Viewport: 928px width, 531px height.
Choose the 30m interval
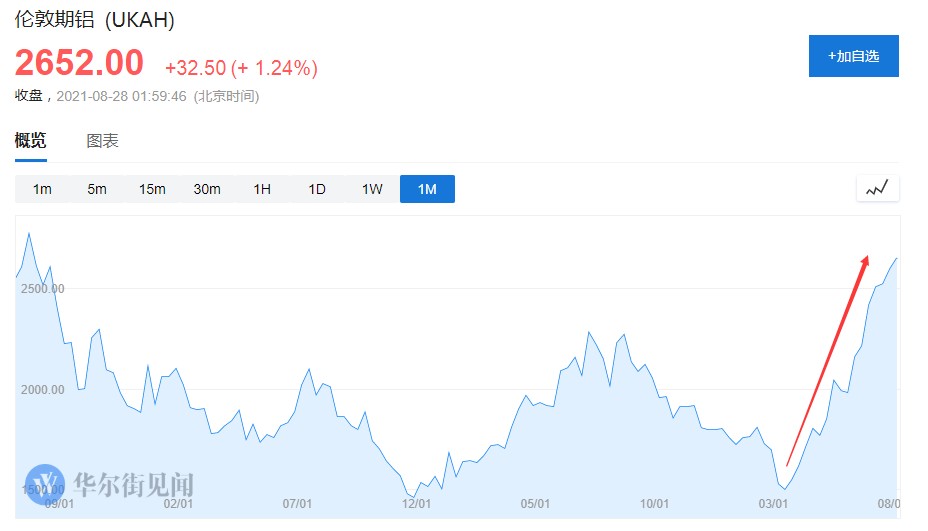point(207,189)
